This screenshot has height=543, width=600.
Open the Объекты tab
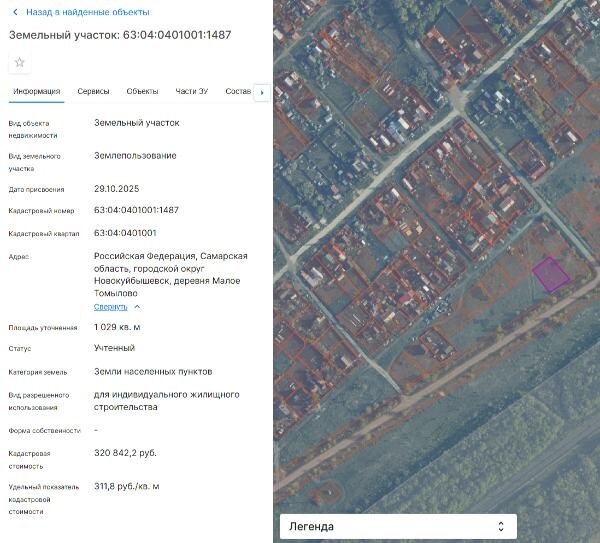(x=142, y=91)
